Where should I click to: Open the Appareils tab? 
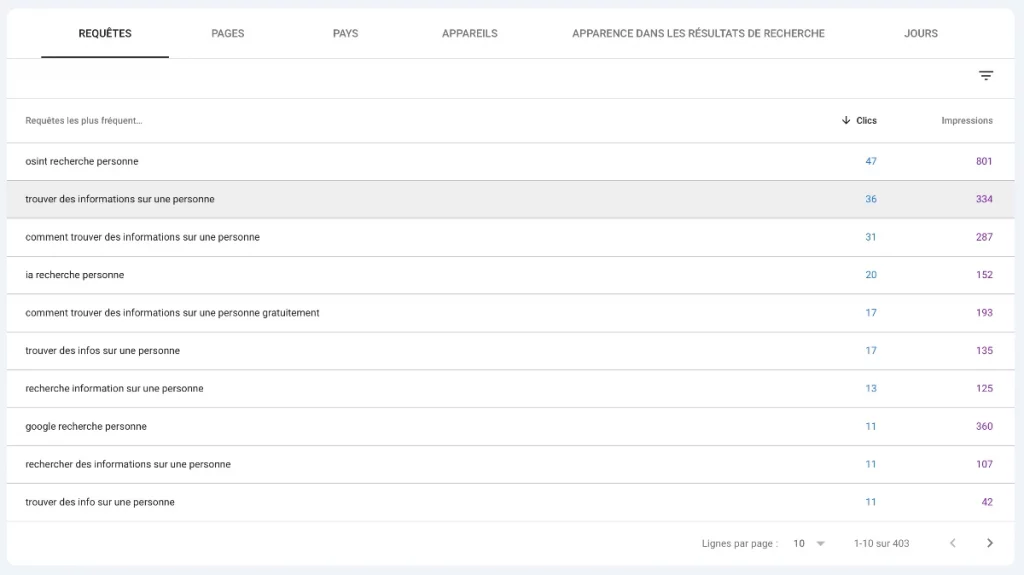pos(469,34)
